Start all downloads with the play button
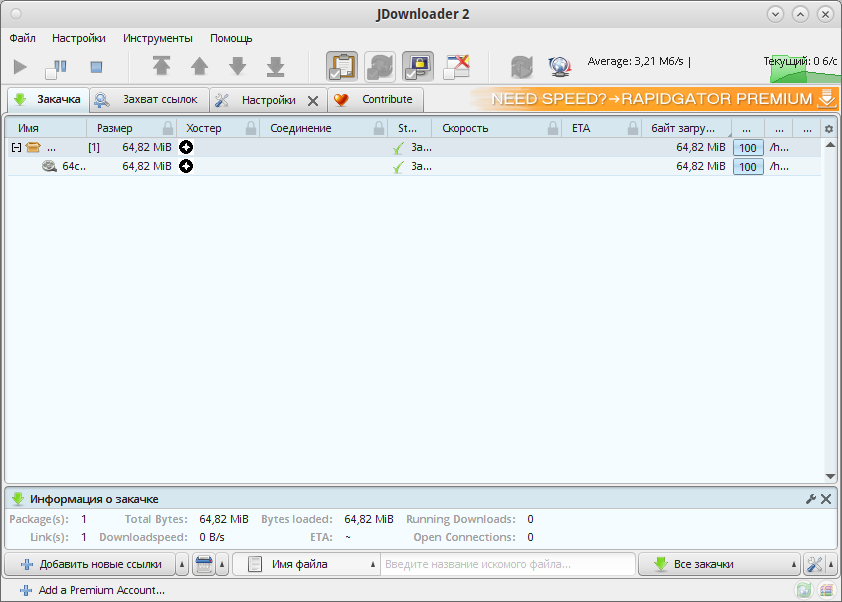Screen dimensions: 842x602 (x=20, y=67)
